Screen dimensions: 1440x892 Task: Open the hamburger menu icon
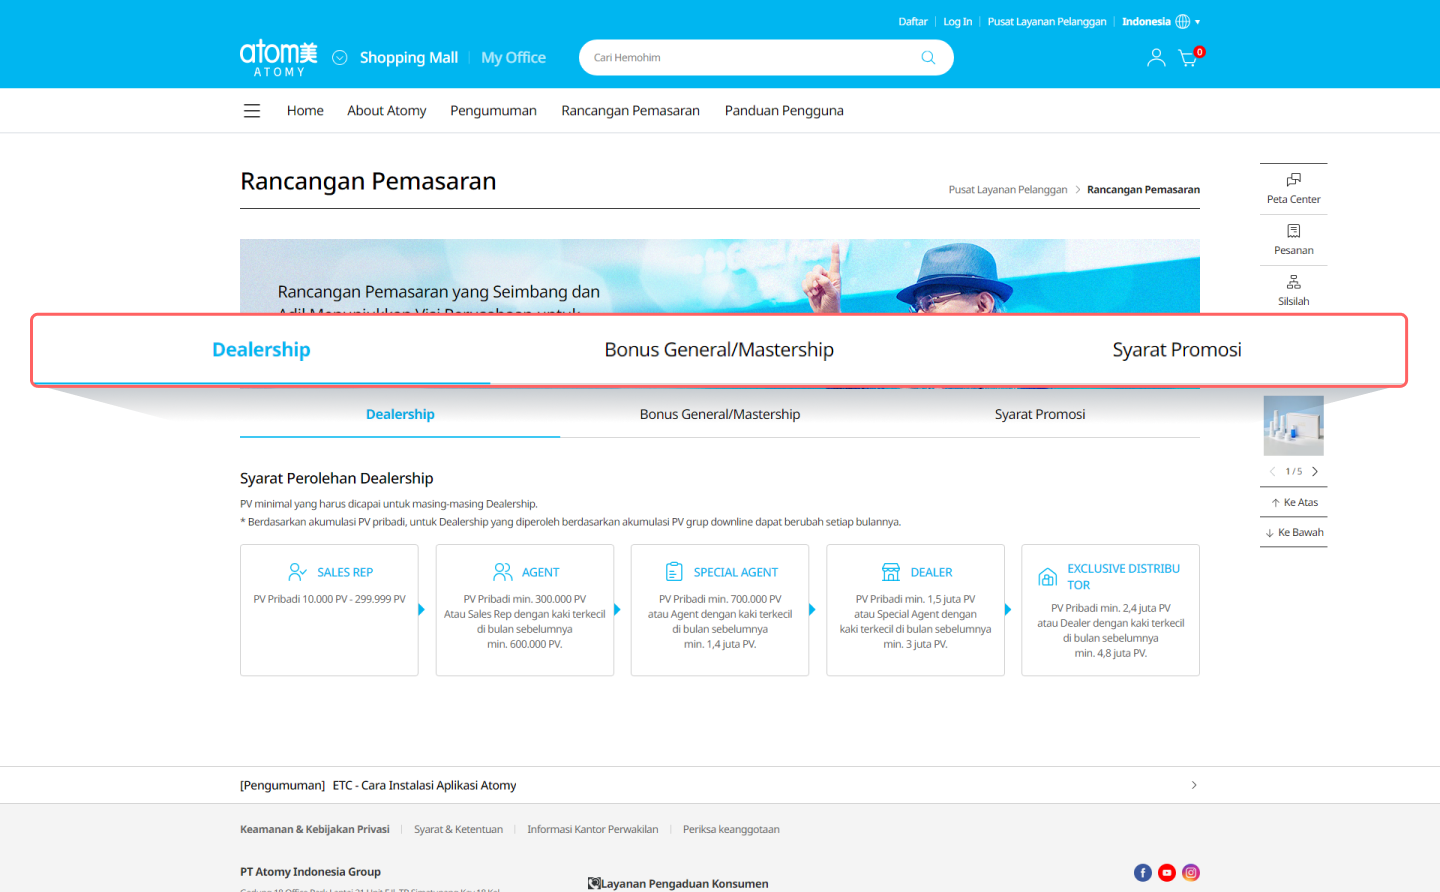(x=252, y=111)
